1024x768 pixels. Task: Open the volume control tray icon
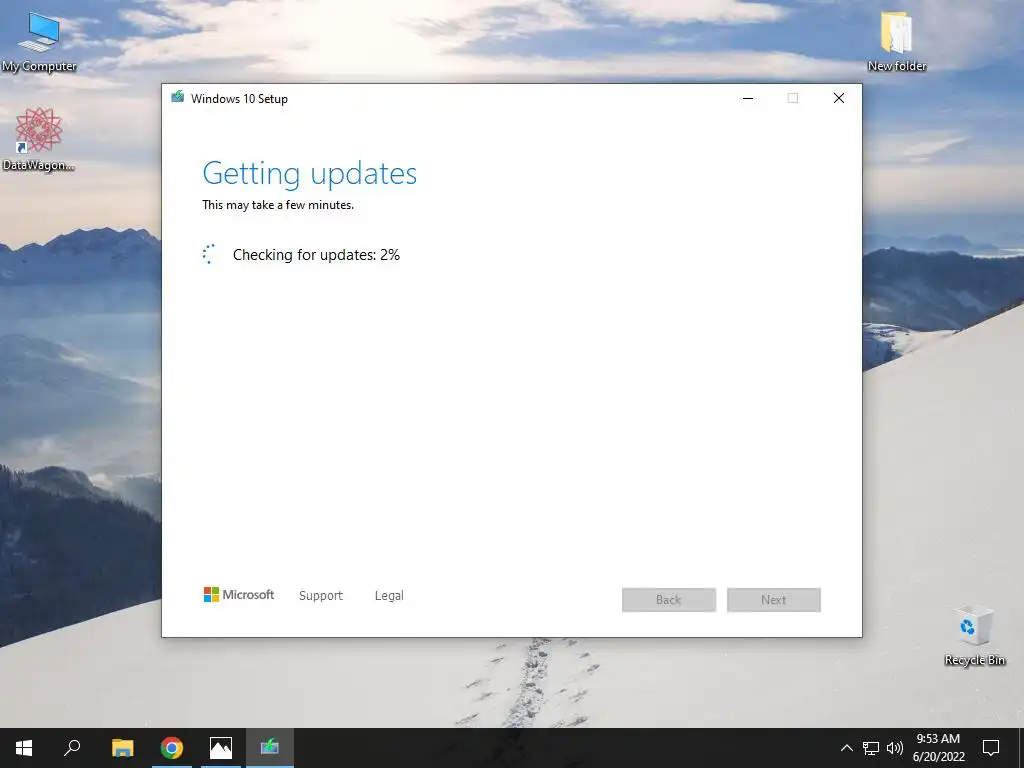895,748
